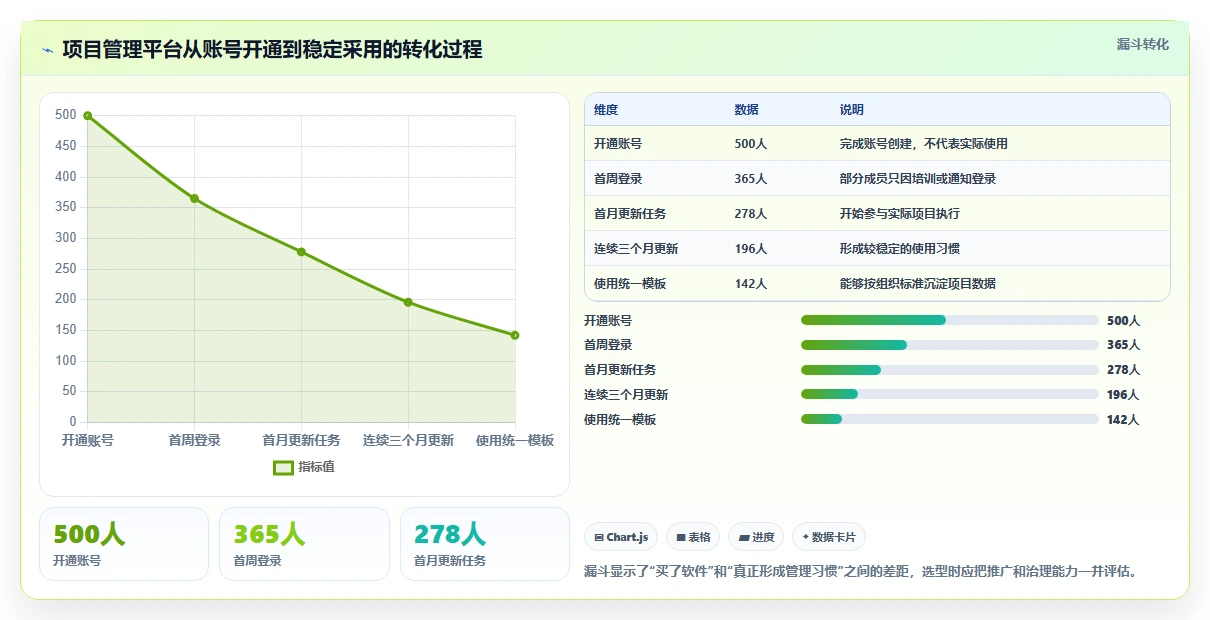Click the 数据卡片 chip
1210x620 pixels.
[829, 537]
